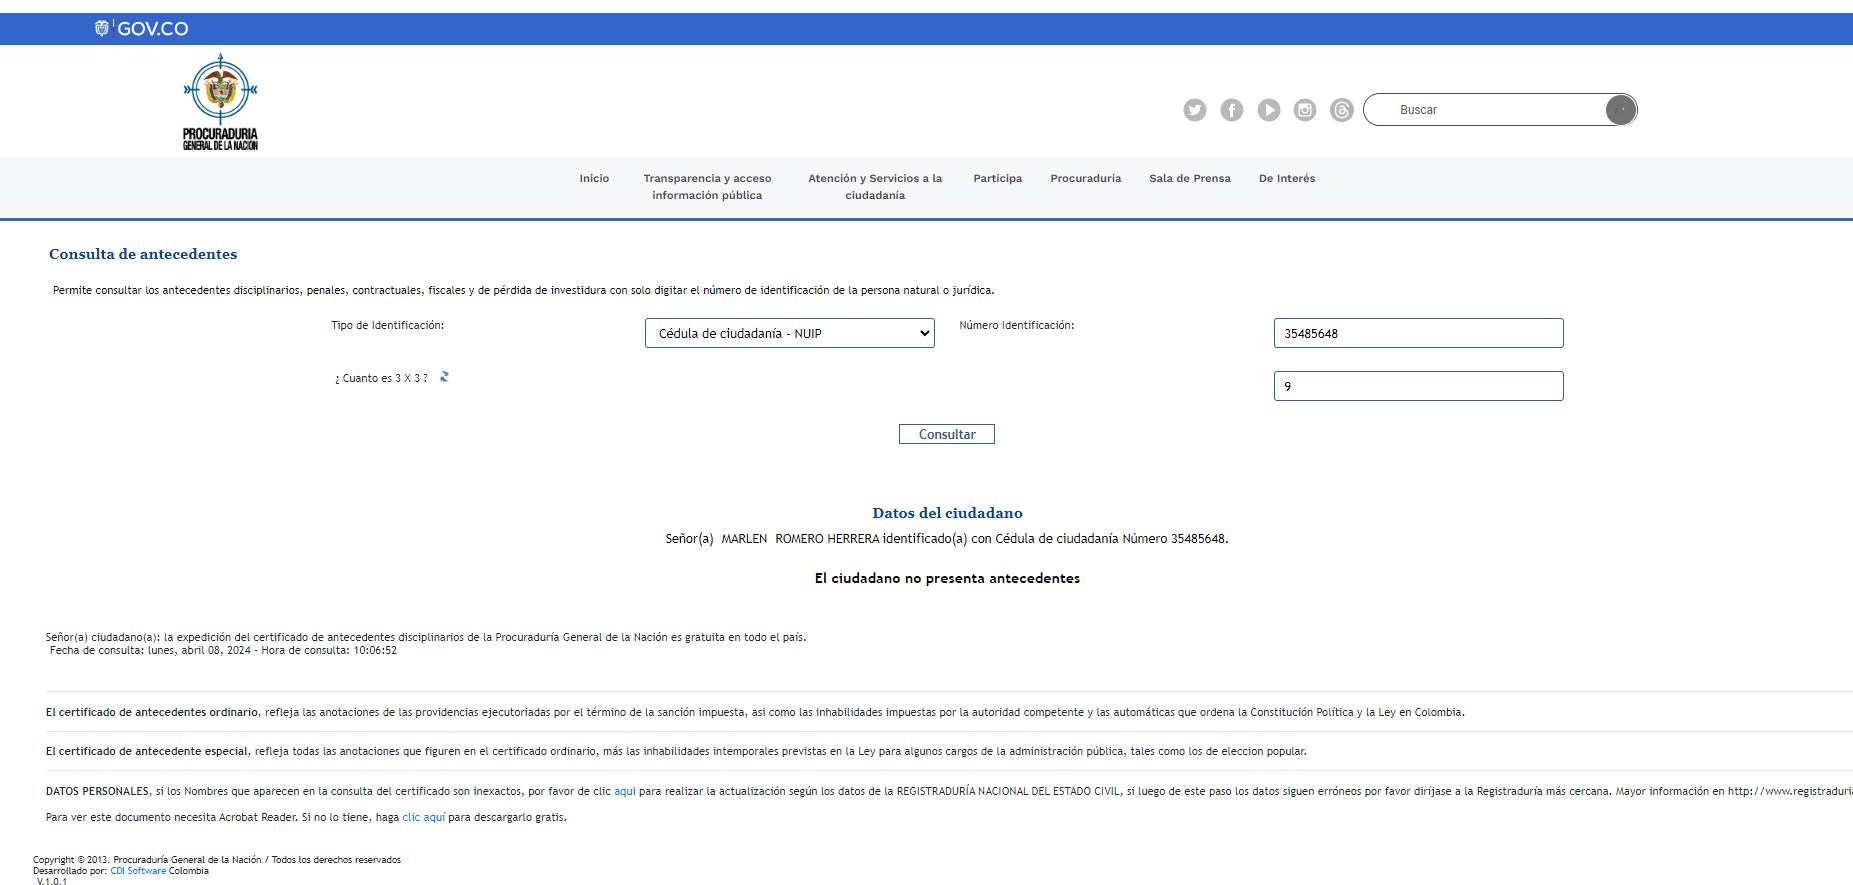Click the captcha answer input field

tap(1417, 386)
